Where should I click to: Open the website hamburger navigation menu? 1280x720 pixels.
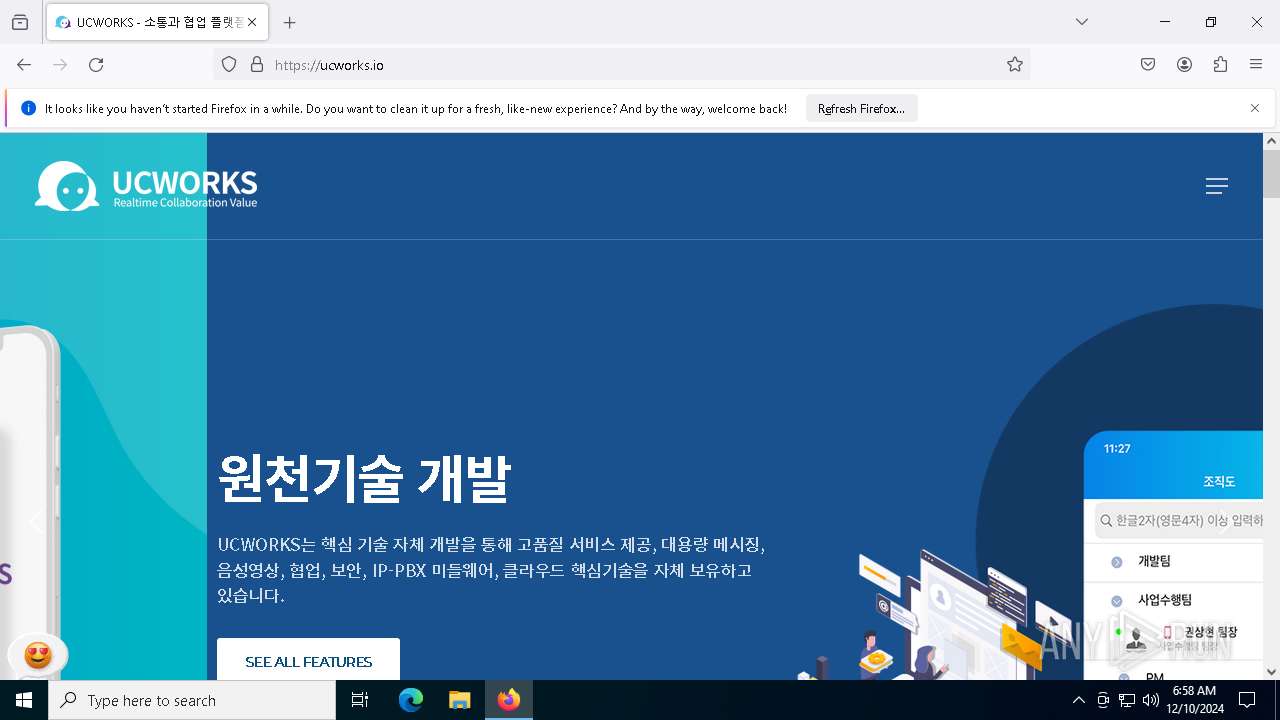point(1217,186)
